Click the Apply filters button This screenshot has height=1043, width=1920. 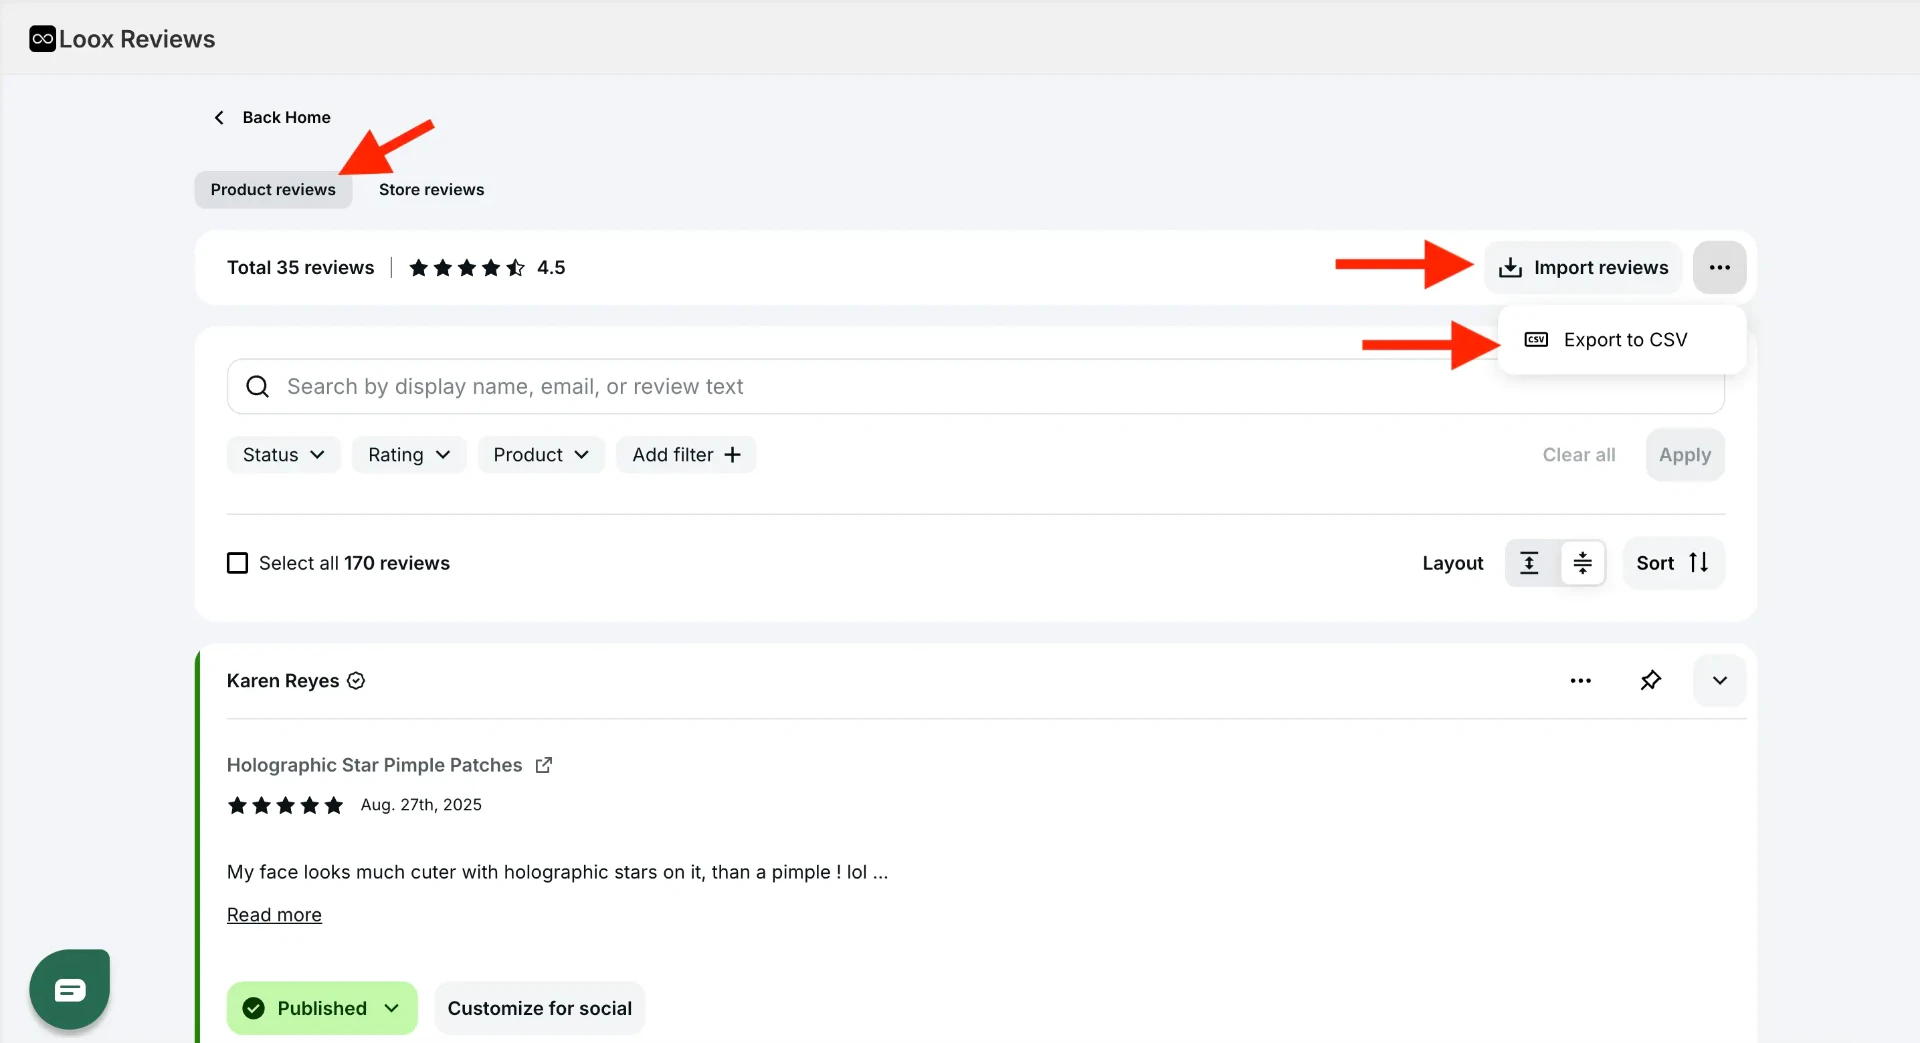(x=1685, y=455)
